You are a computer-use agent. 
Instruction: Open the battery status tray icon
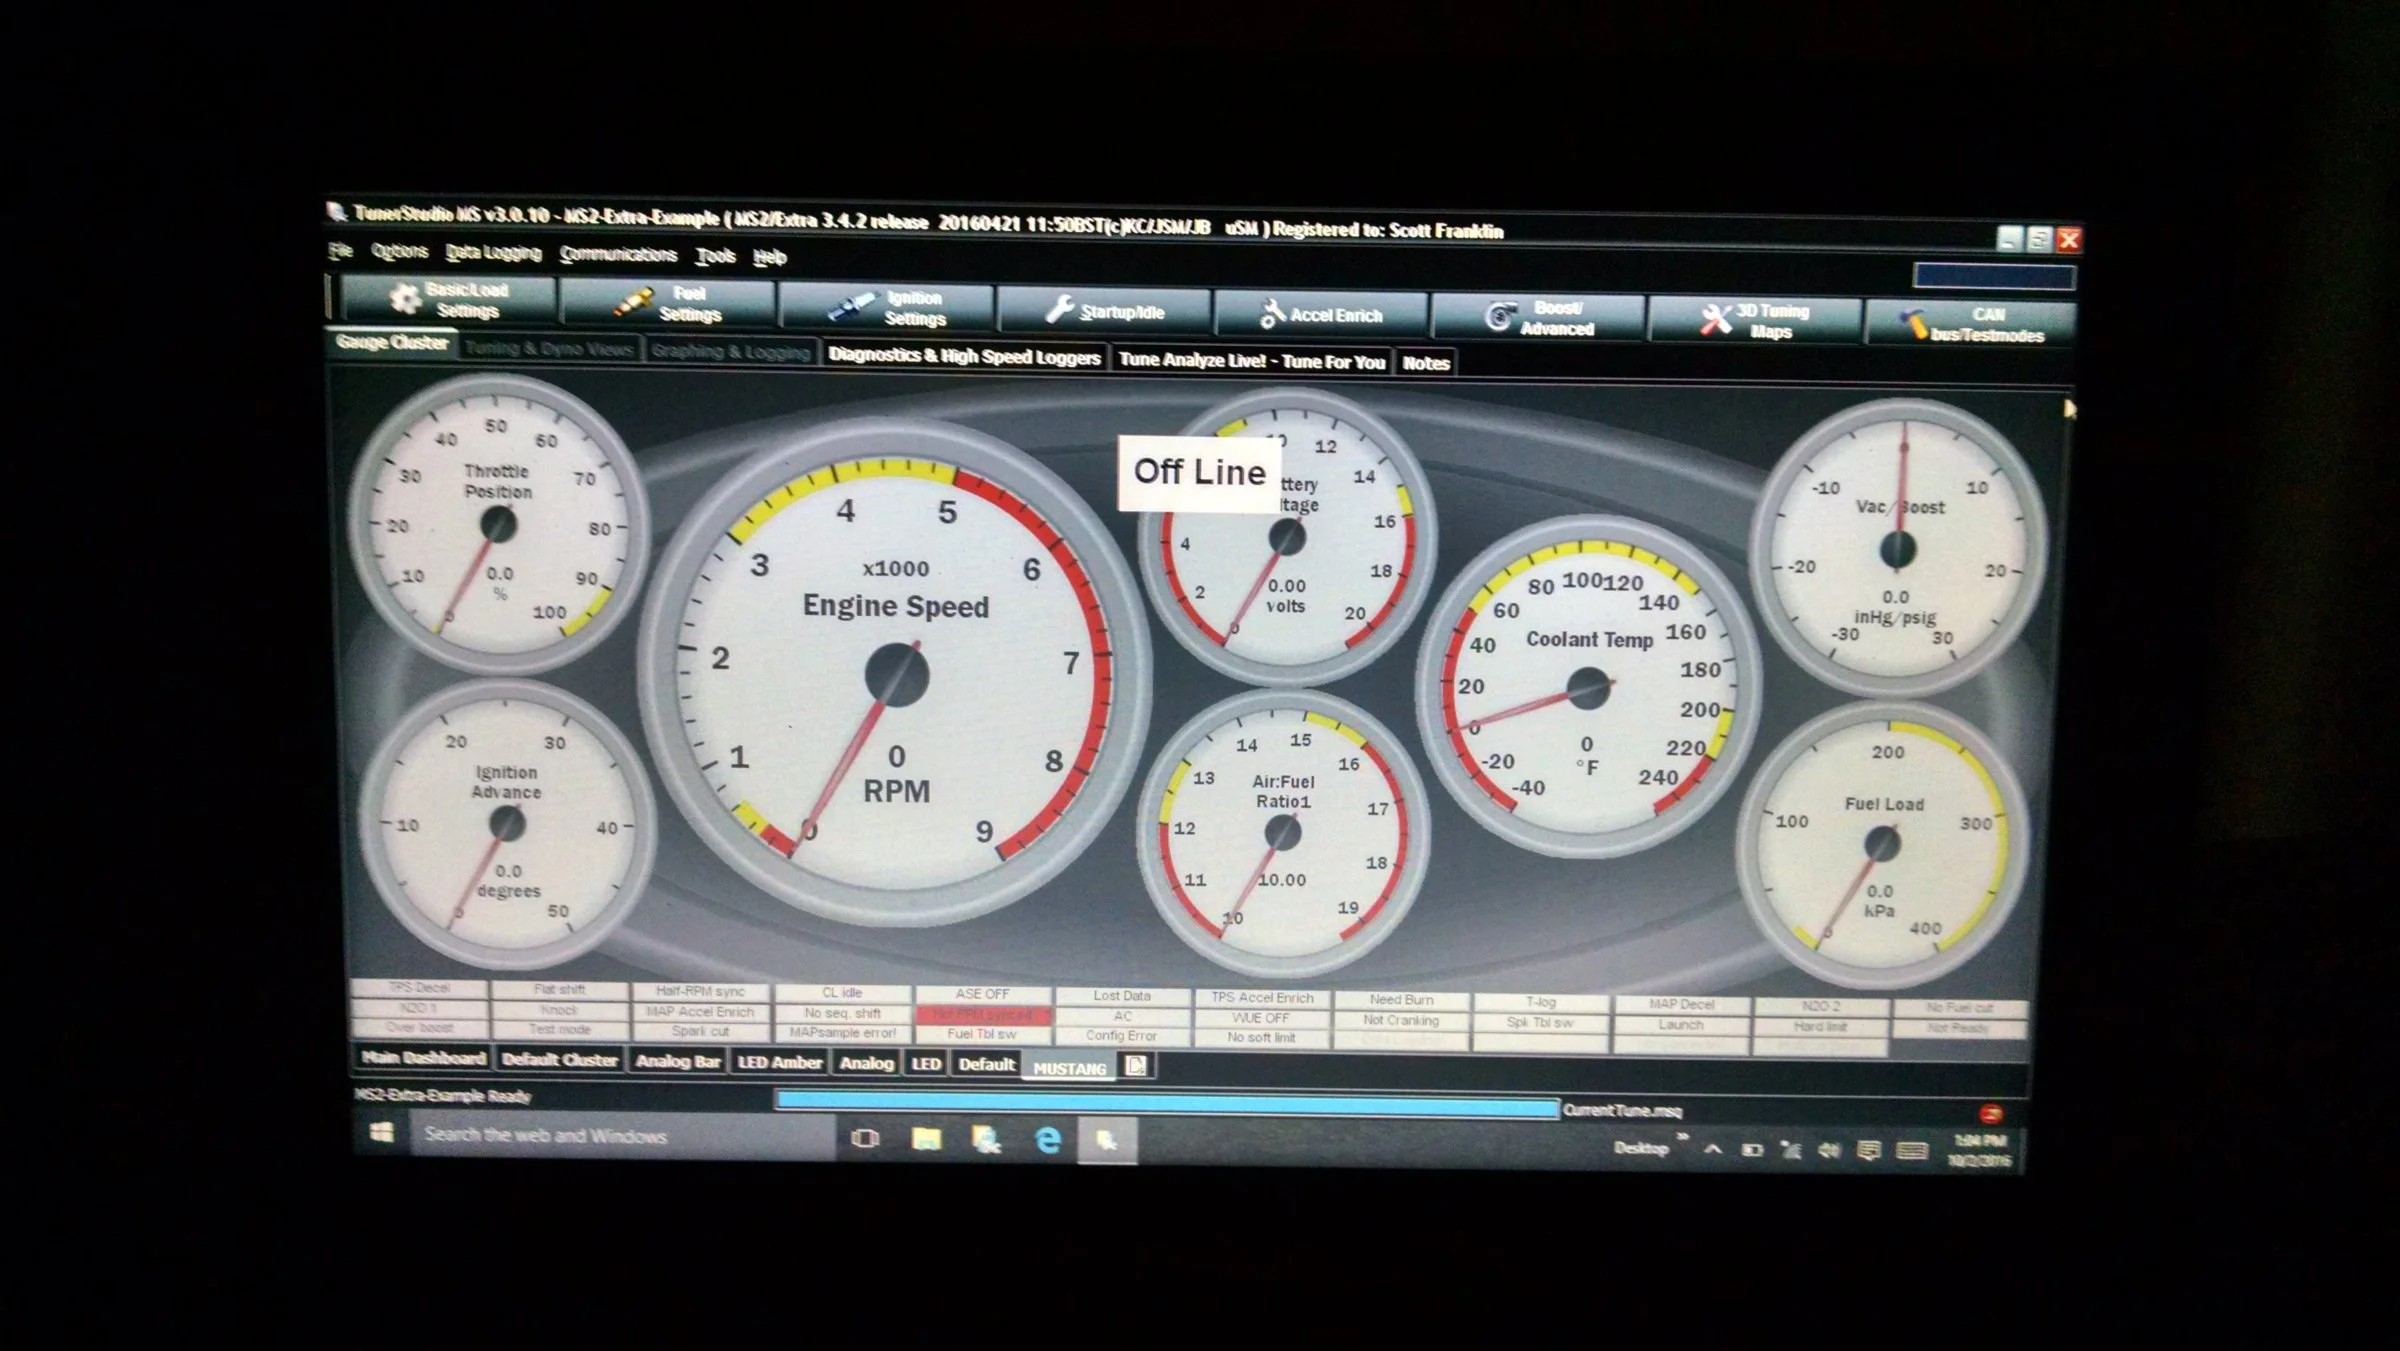coord(1752,1150)
